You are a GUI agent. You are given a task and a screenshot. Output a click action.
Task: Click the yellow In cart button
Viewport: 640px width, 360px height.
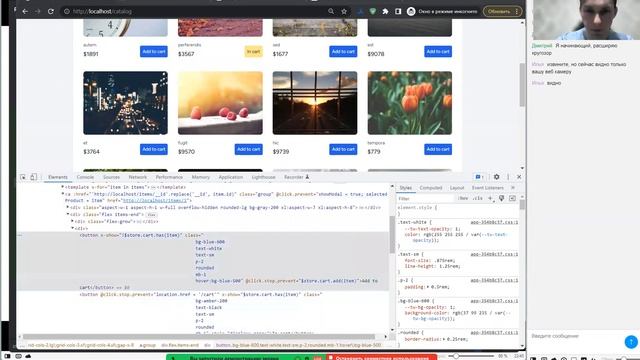(x=253, y=51)
